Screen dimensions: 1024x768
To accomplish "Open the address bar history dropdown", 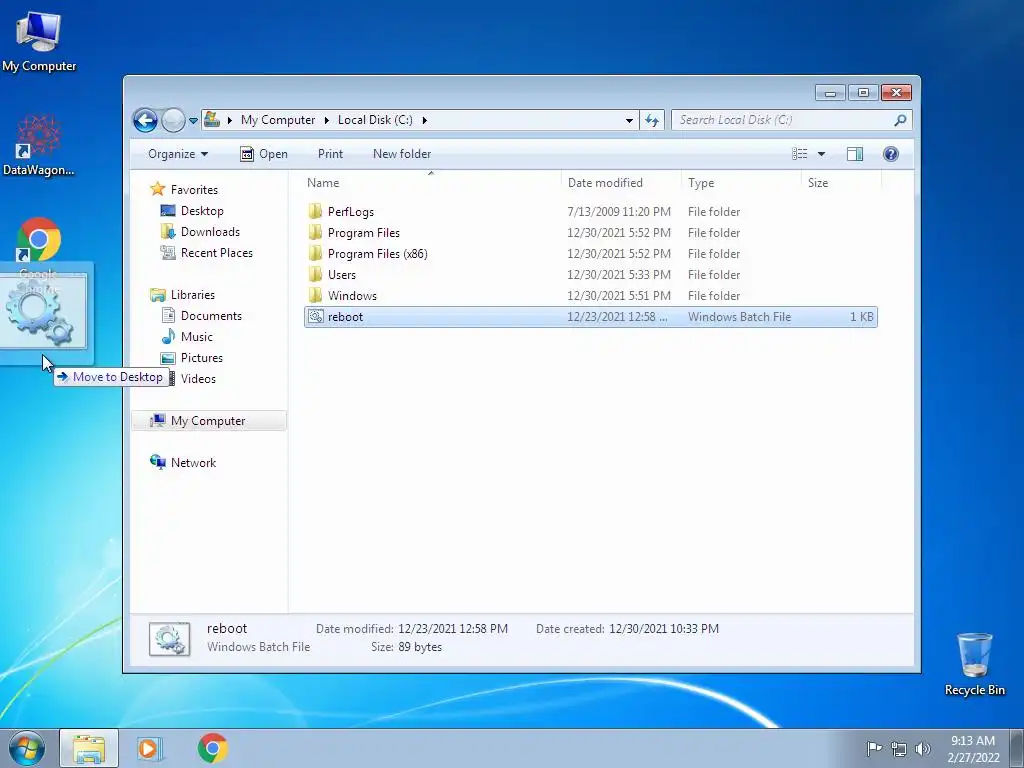I will tap(629, 120).
